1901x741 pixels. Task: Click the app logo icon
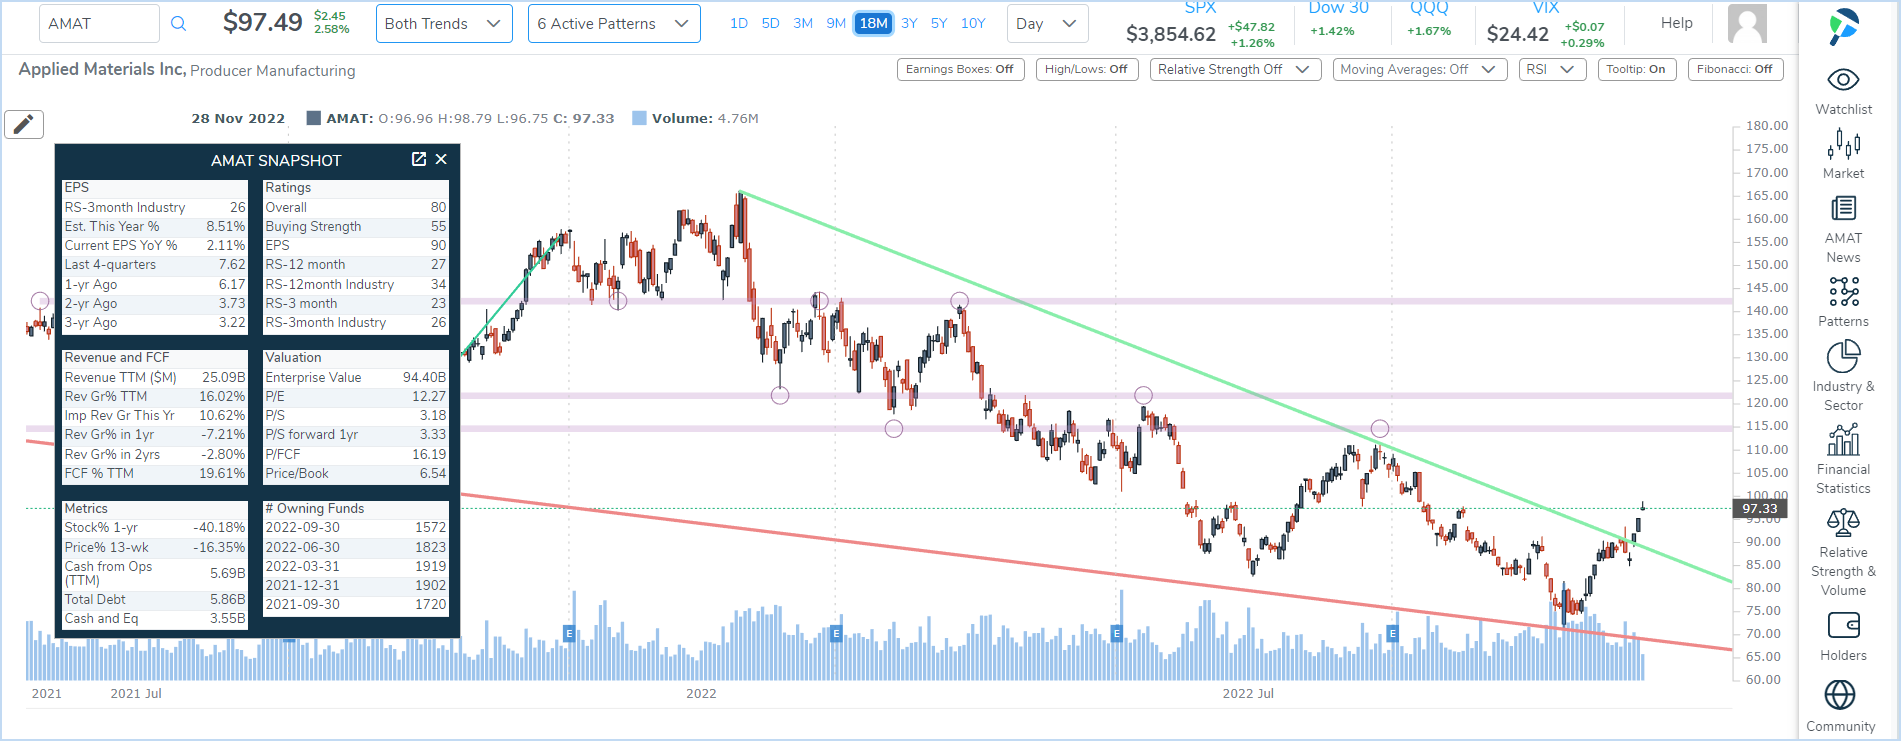[x=1843, y=27]
